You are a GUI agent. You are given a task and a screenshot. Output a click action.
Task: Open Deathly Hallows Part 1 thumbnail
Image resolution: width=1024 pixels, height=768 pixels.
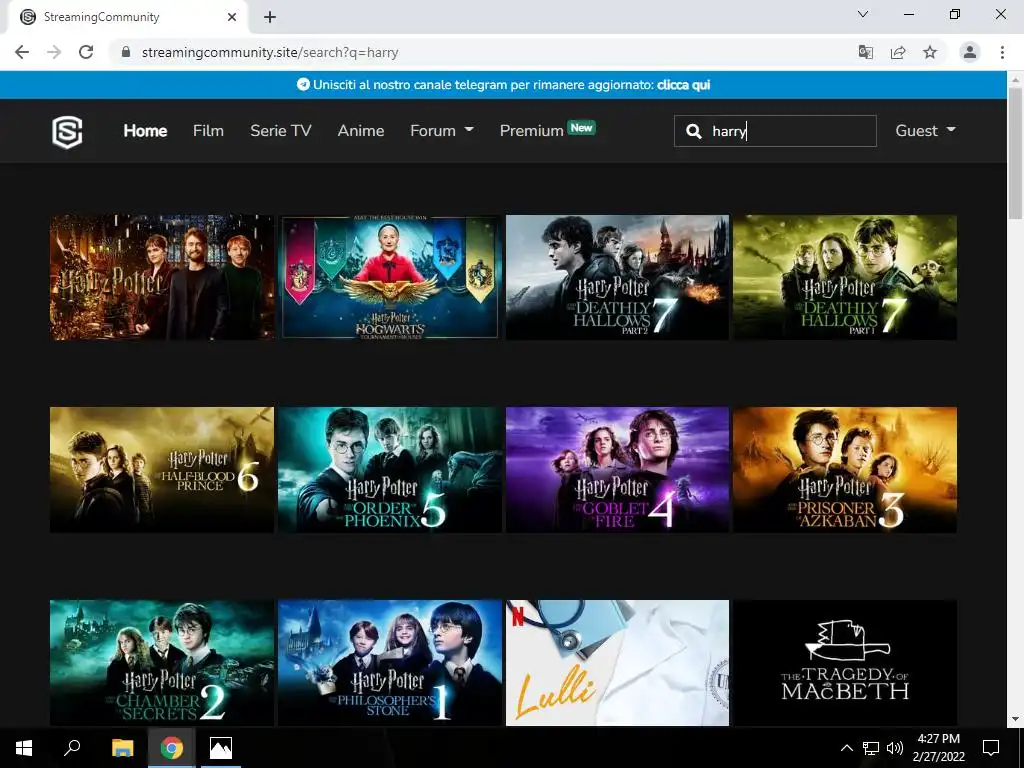point(845,277)
